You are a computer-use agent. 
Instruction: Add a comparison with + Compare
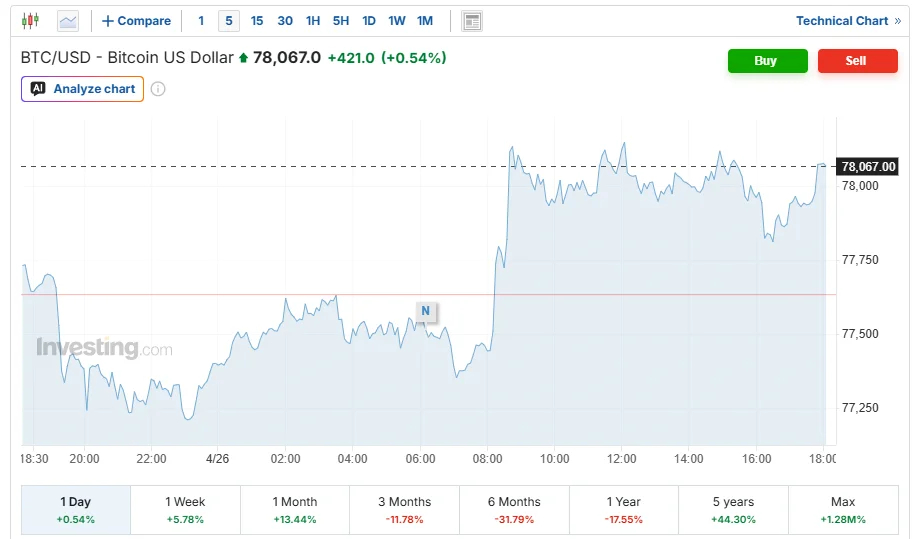coord(137,21)
